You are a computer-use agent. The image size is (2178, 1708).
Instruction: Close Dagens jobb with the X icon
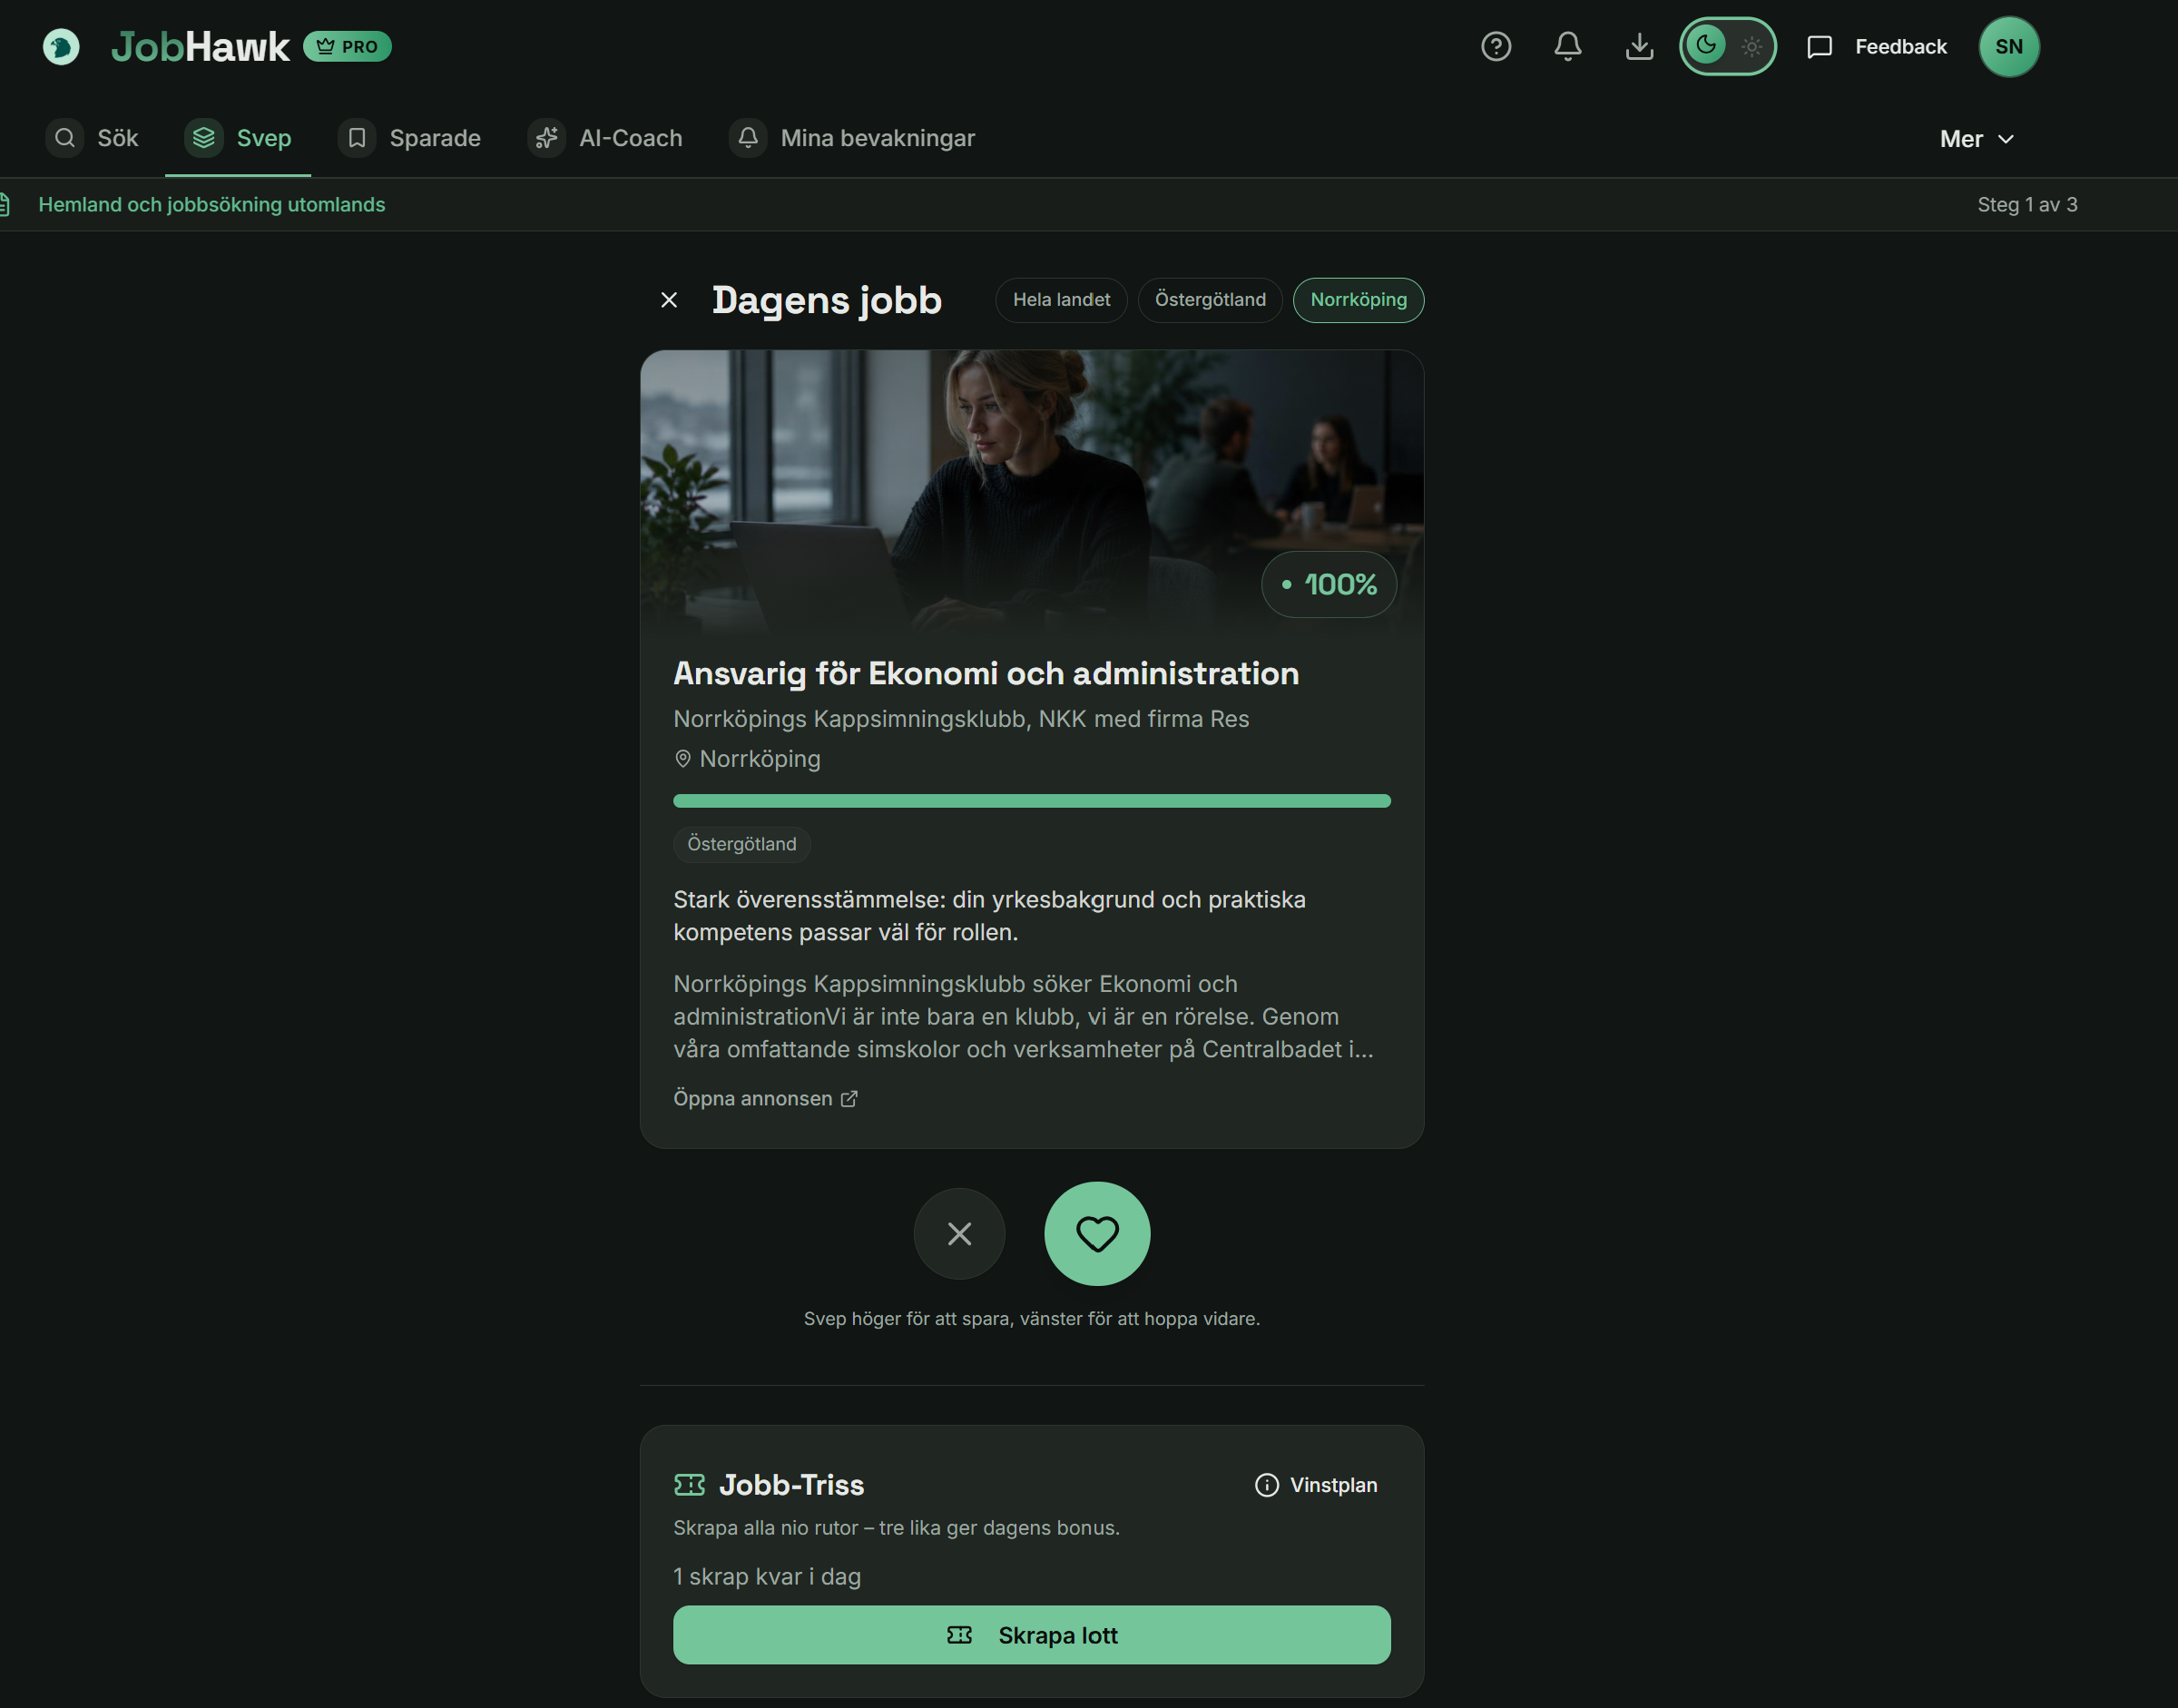point(669,300)
